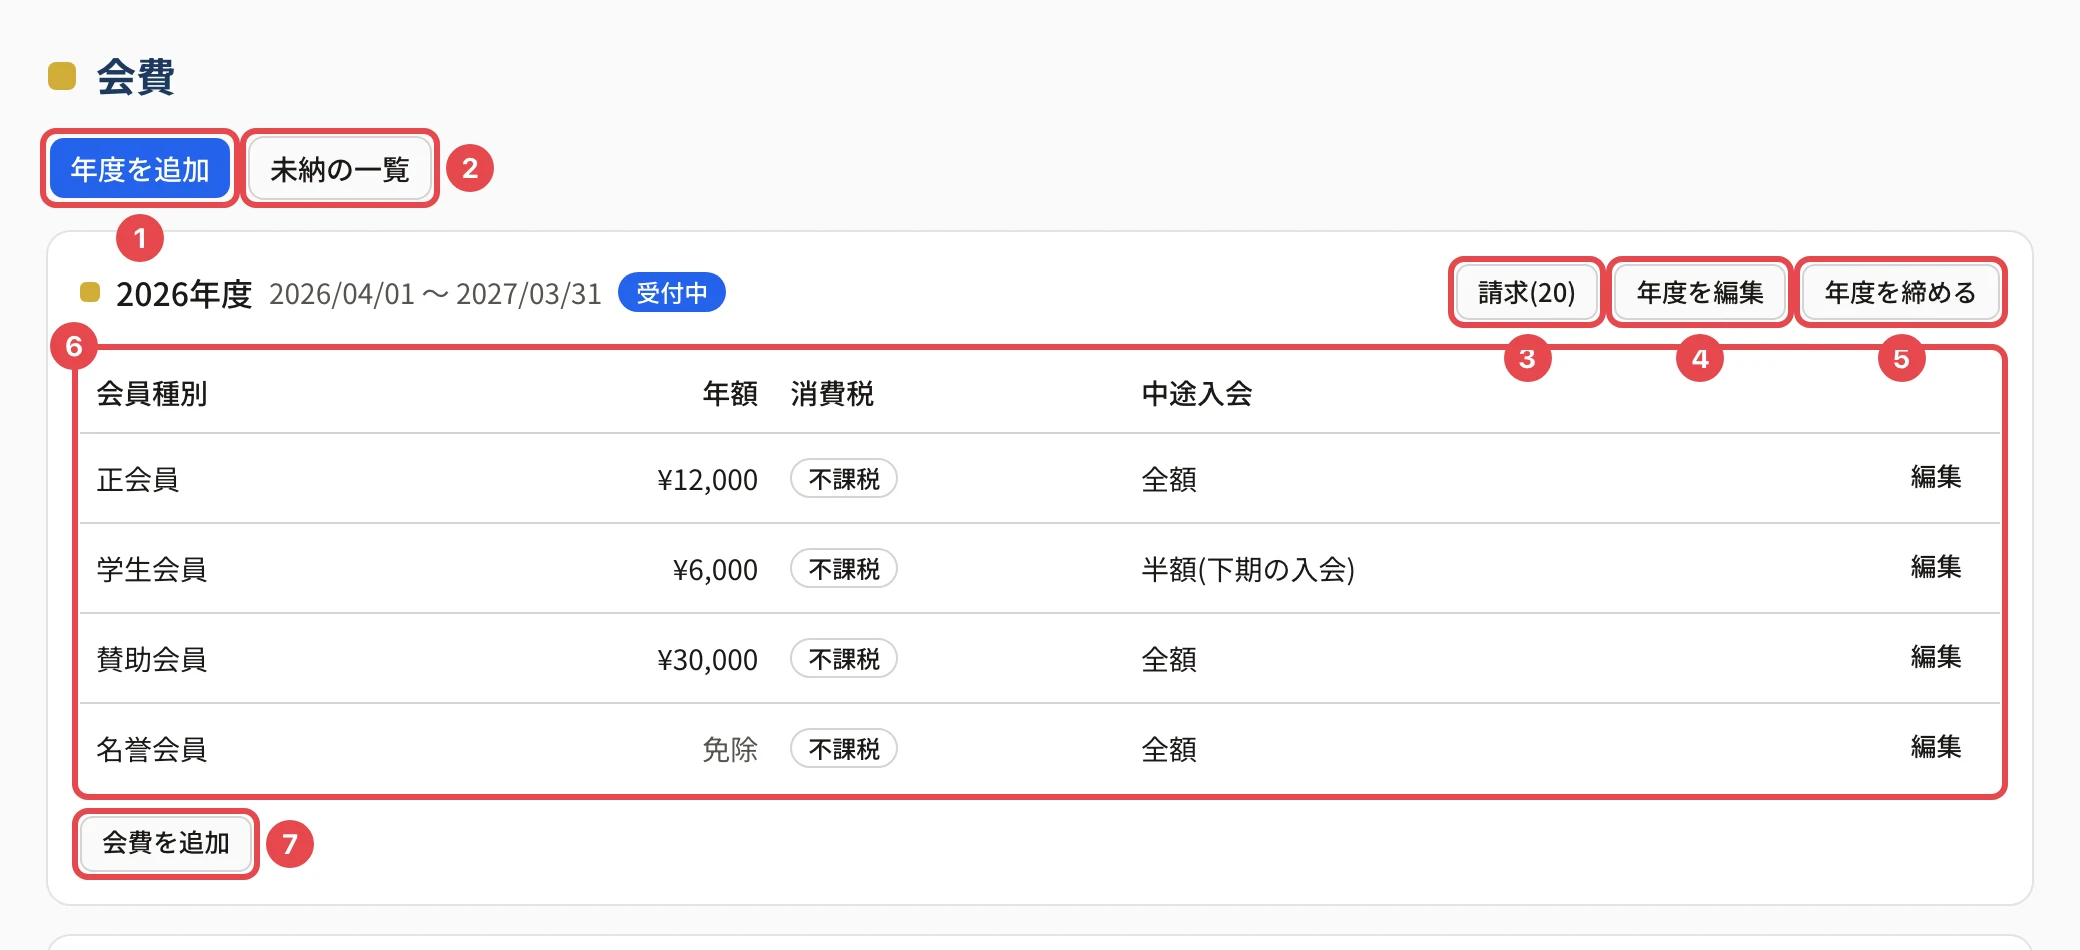Click 全額 in the 正会員 row

(x=1169, y=479)
